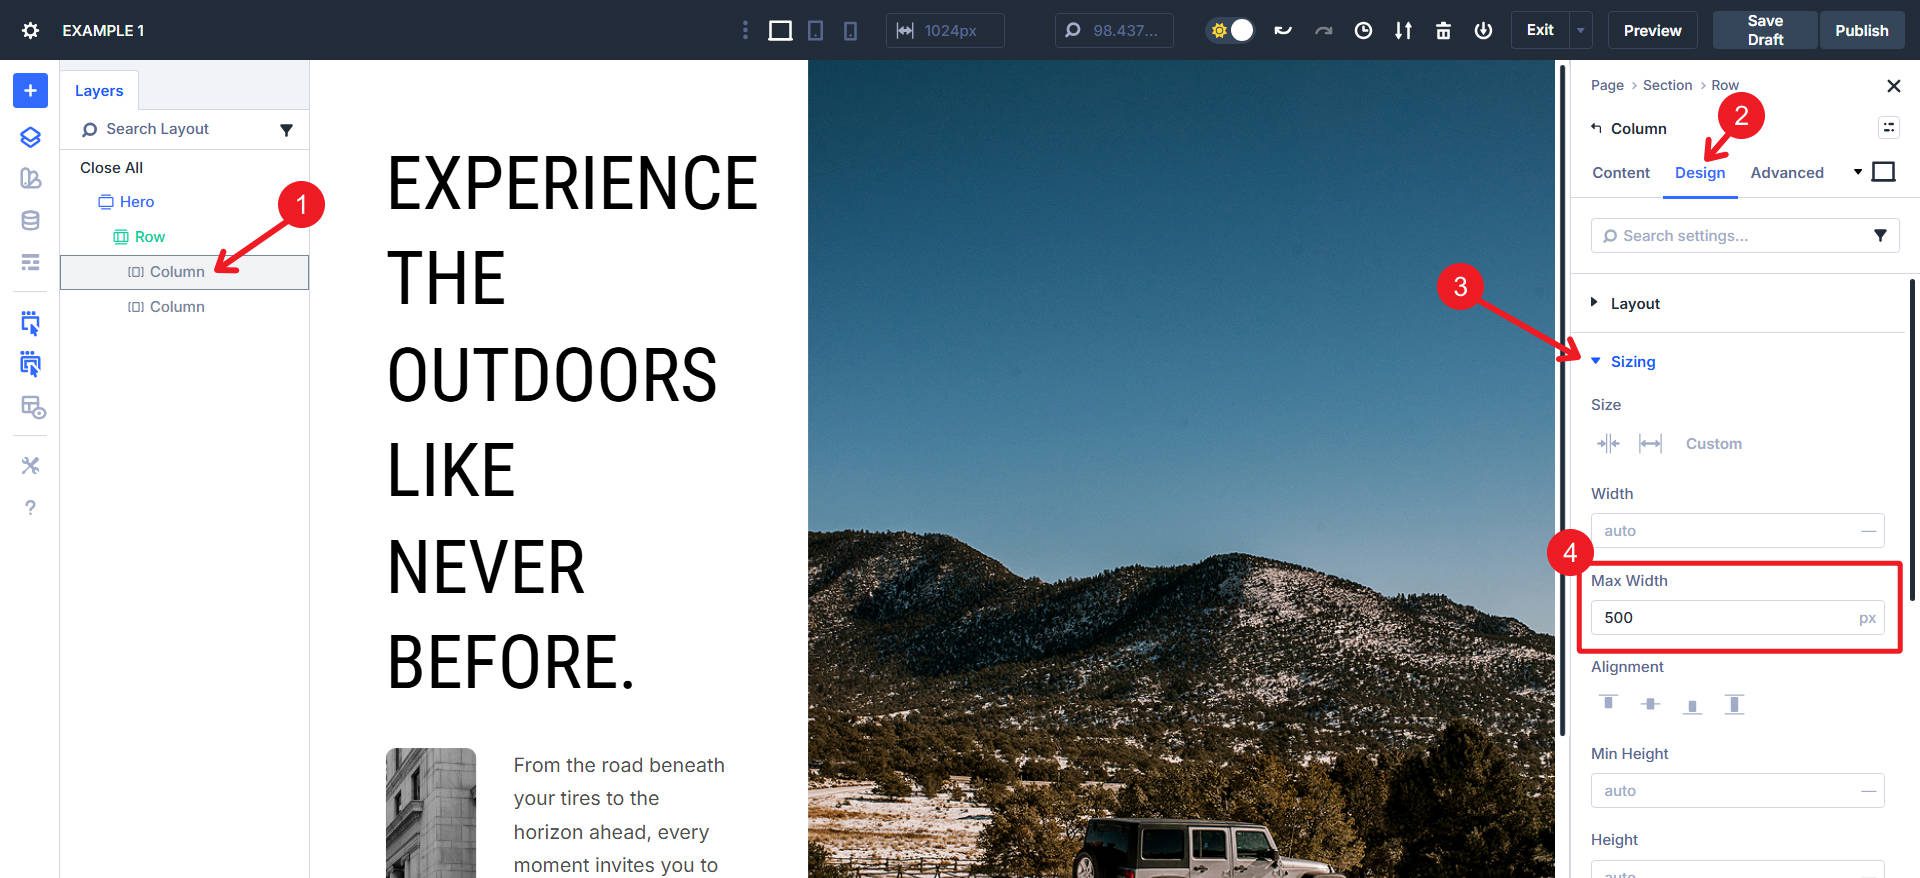This screenshot has height=878, width=1920.
Task: Open the help question mark icon
Action: click(30, 508)
